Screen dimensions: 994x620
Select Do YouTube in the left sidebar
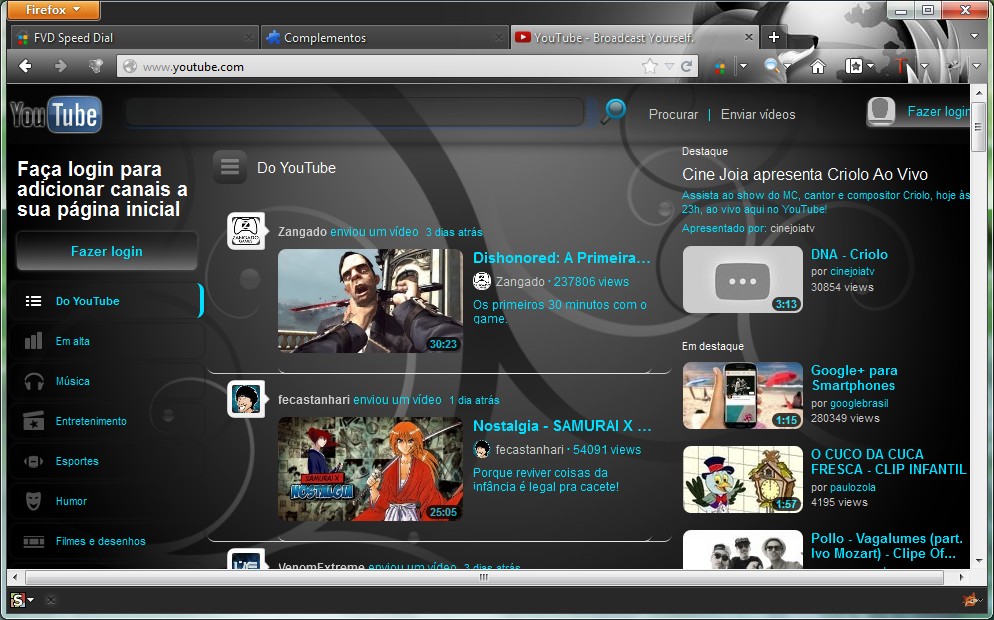pos(106,301)
